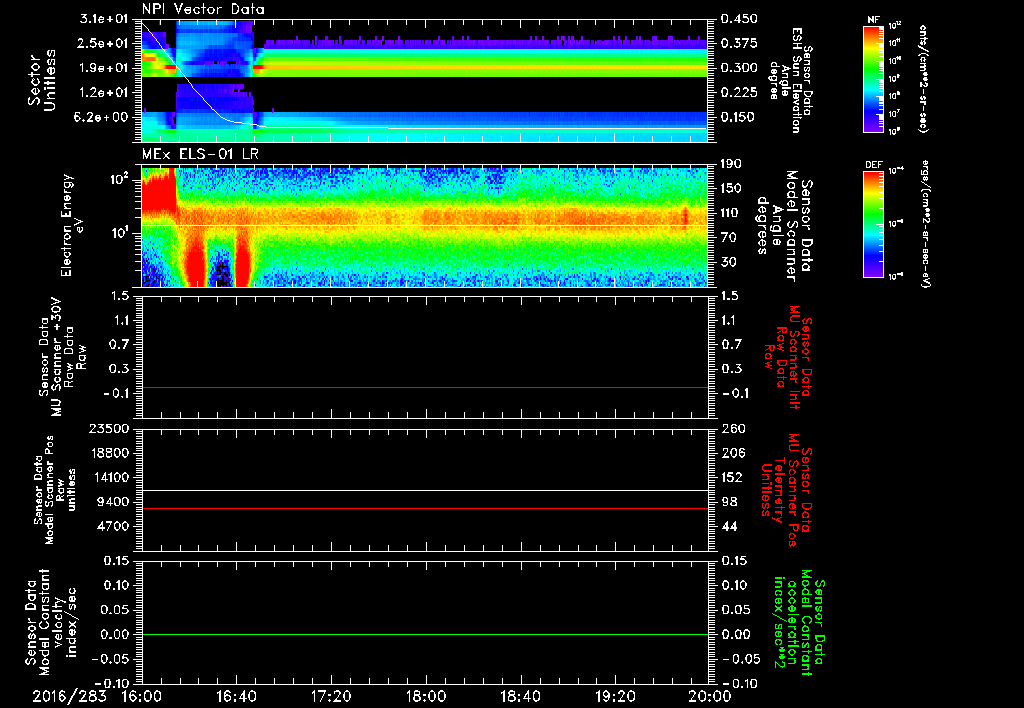The height and width of the screenshot is (708, 1024).
Task: Click the white line in Scanner Pos plot
Action: pos(424,491)
